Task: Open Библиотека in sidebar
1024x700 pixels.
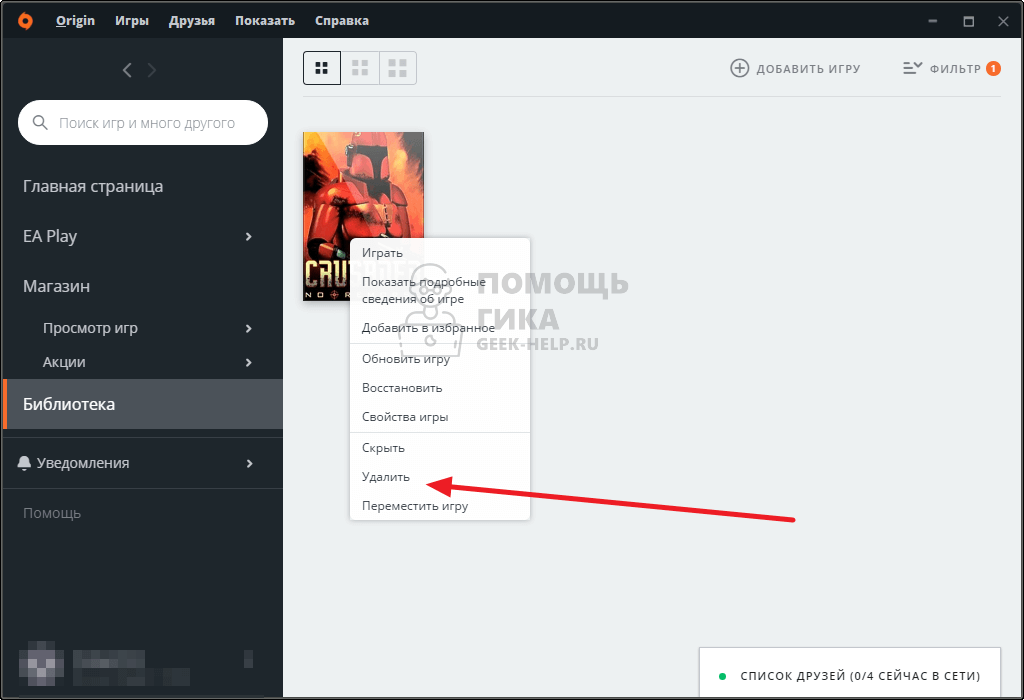Action: click(142, 404)
